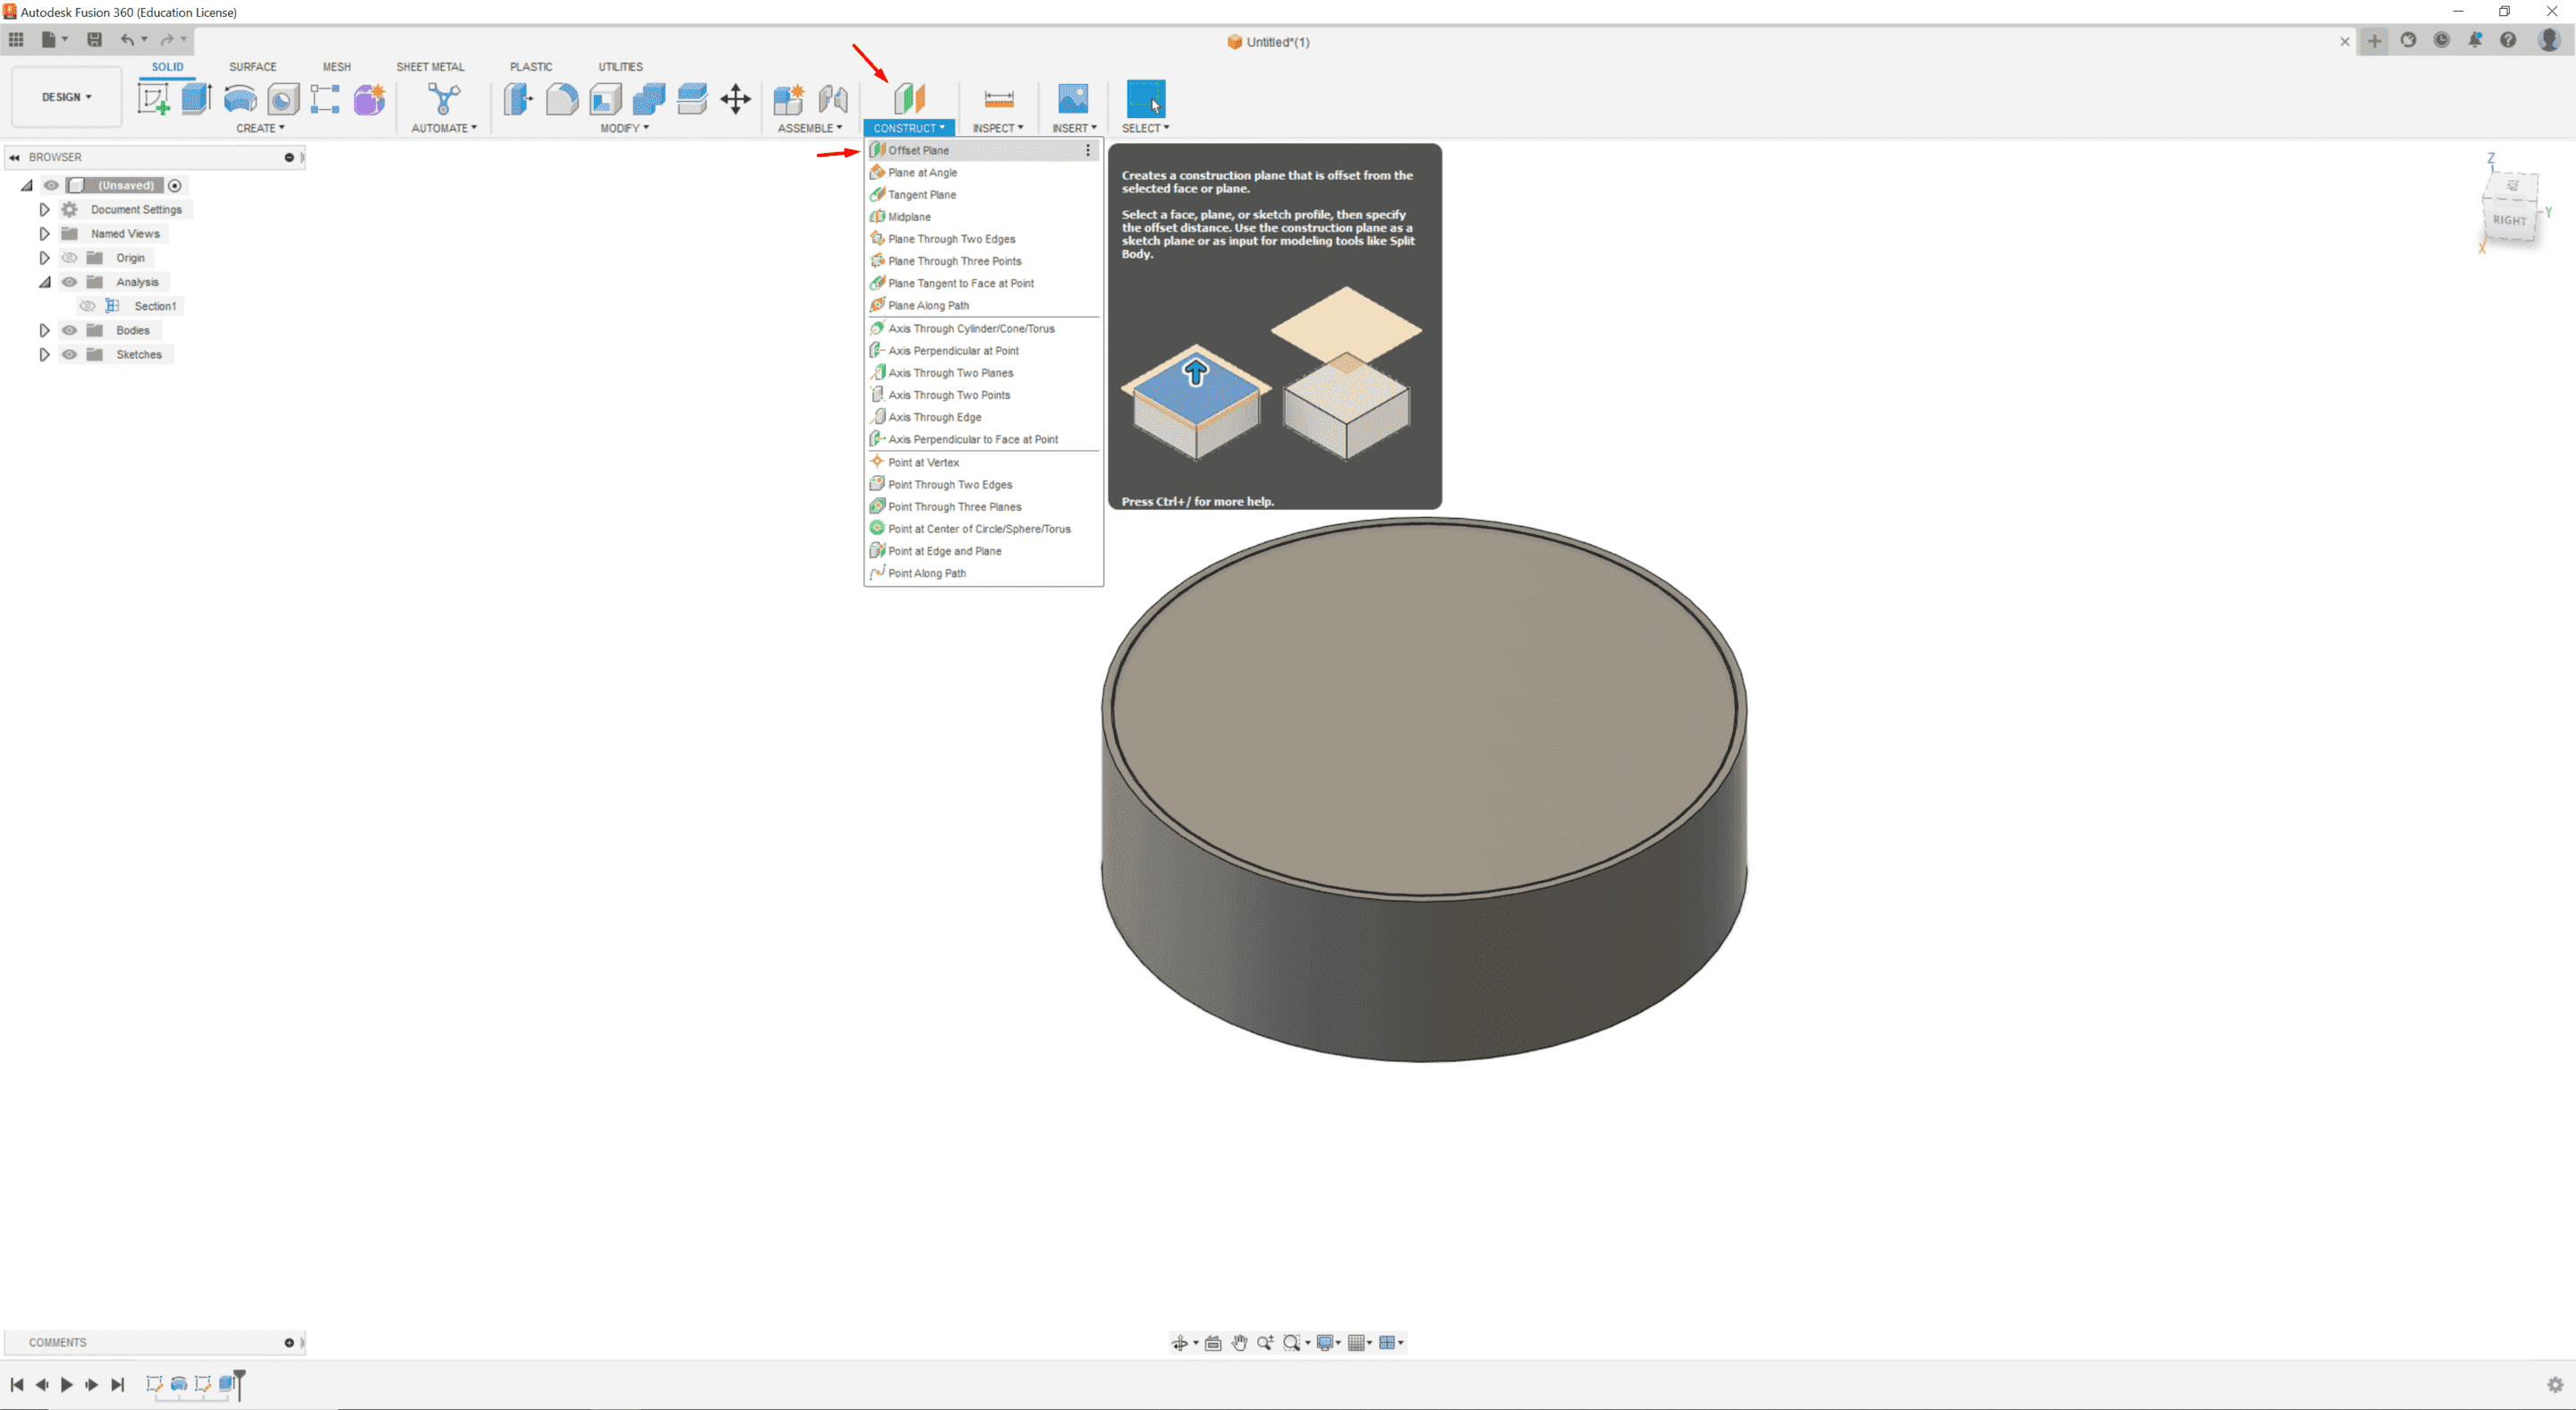Collapse the Analysis folder
The width and height of the screenshot is (2576, 1410).
[44, 282]
